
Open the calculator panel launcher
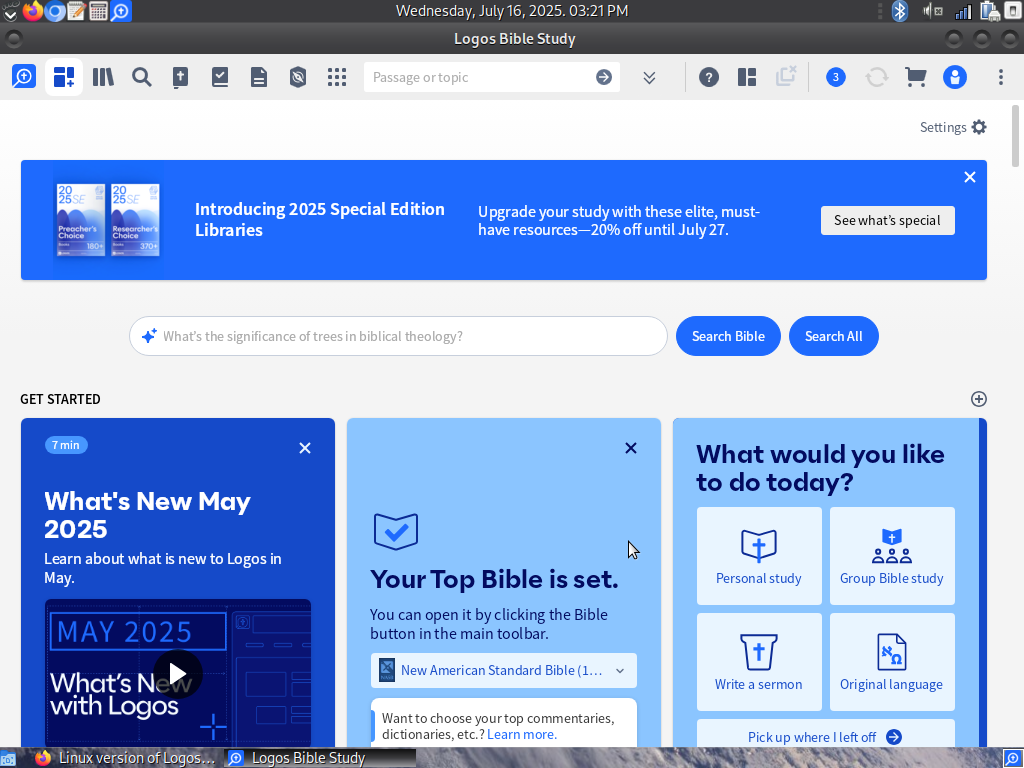tap(98, 10)
